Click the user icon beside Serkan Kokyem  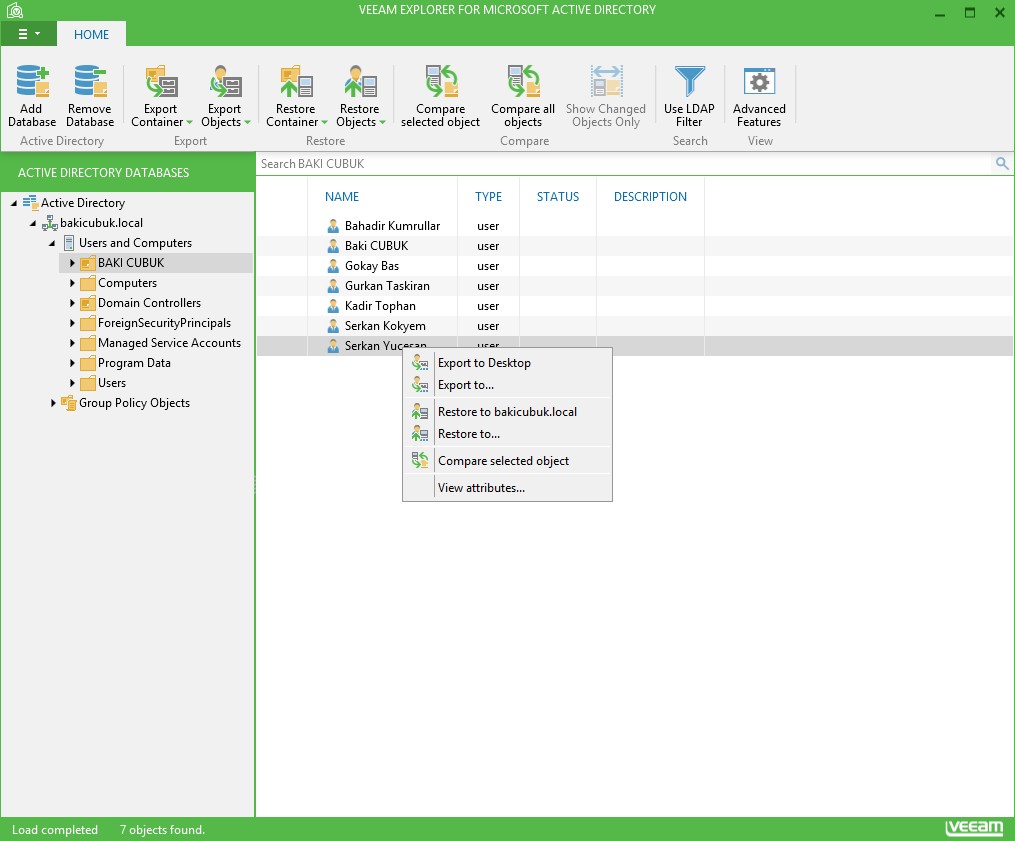coord(333,326)
